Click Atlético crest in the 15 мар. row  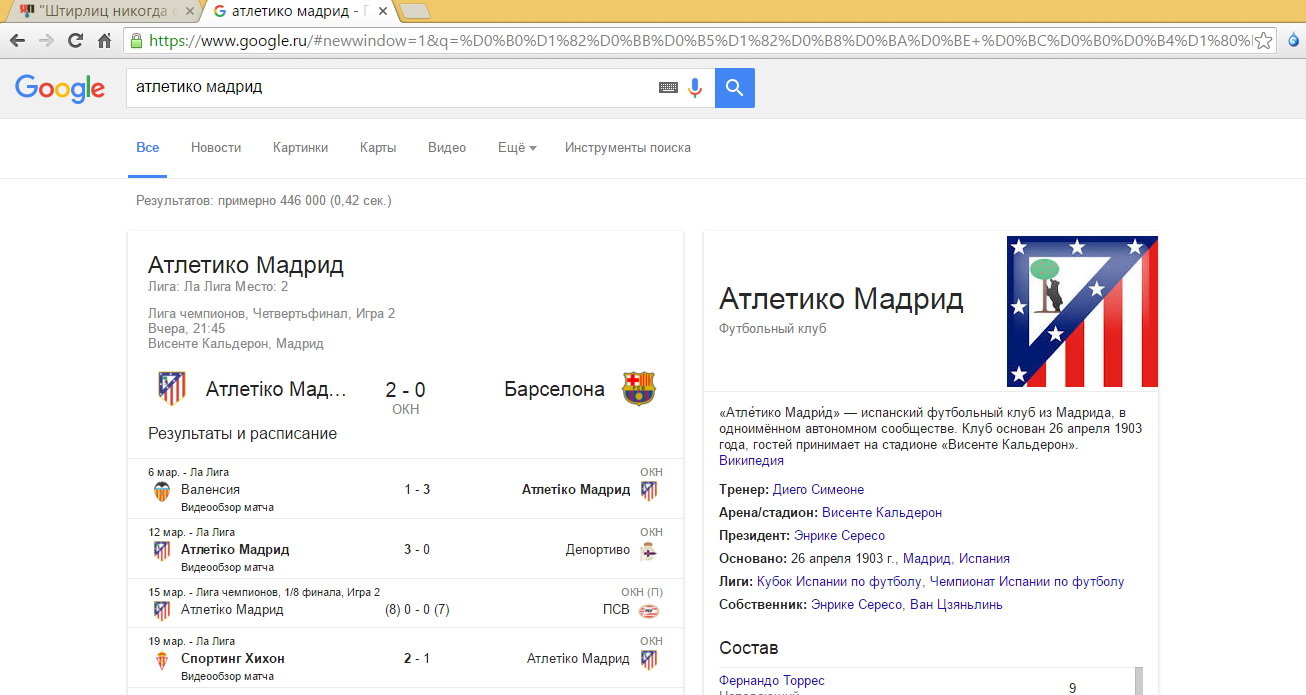coord(161,610)
